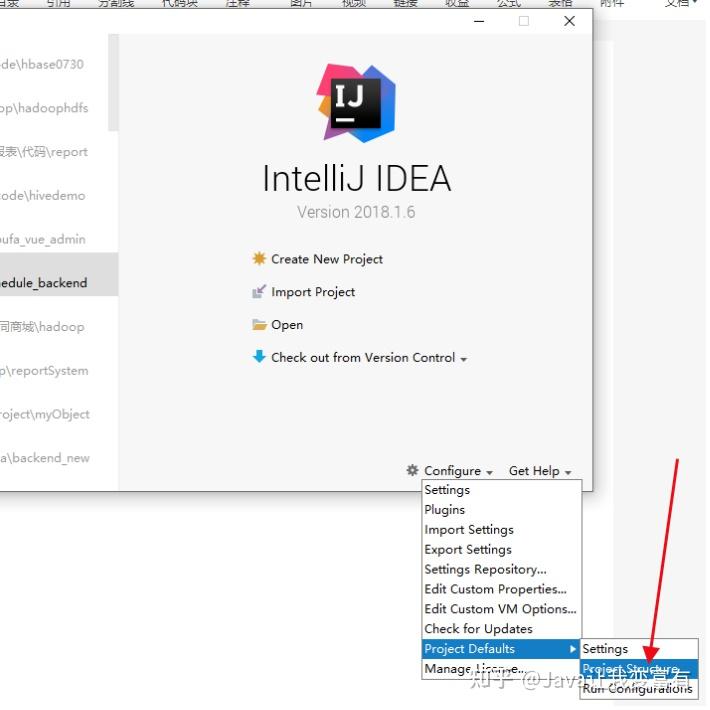710x710 pixels.
Task: Select Manage License... entry
Action: coord(501,669)
